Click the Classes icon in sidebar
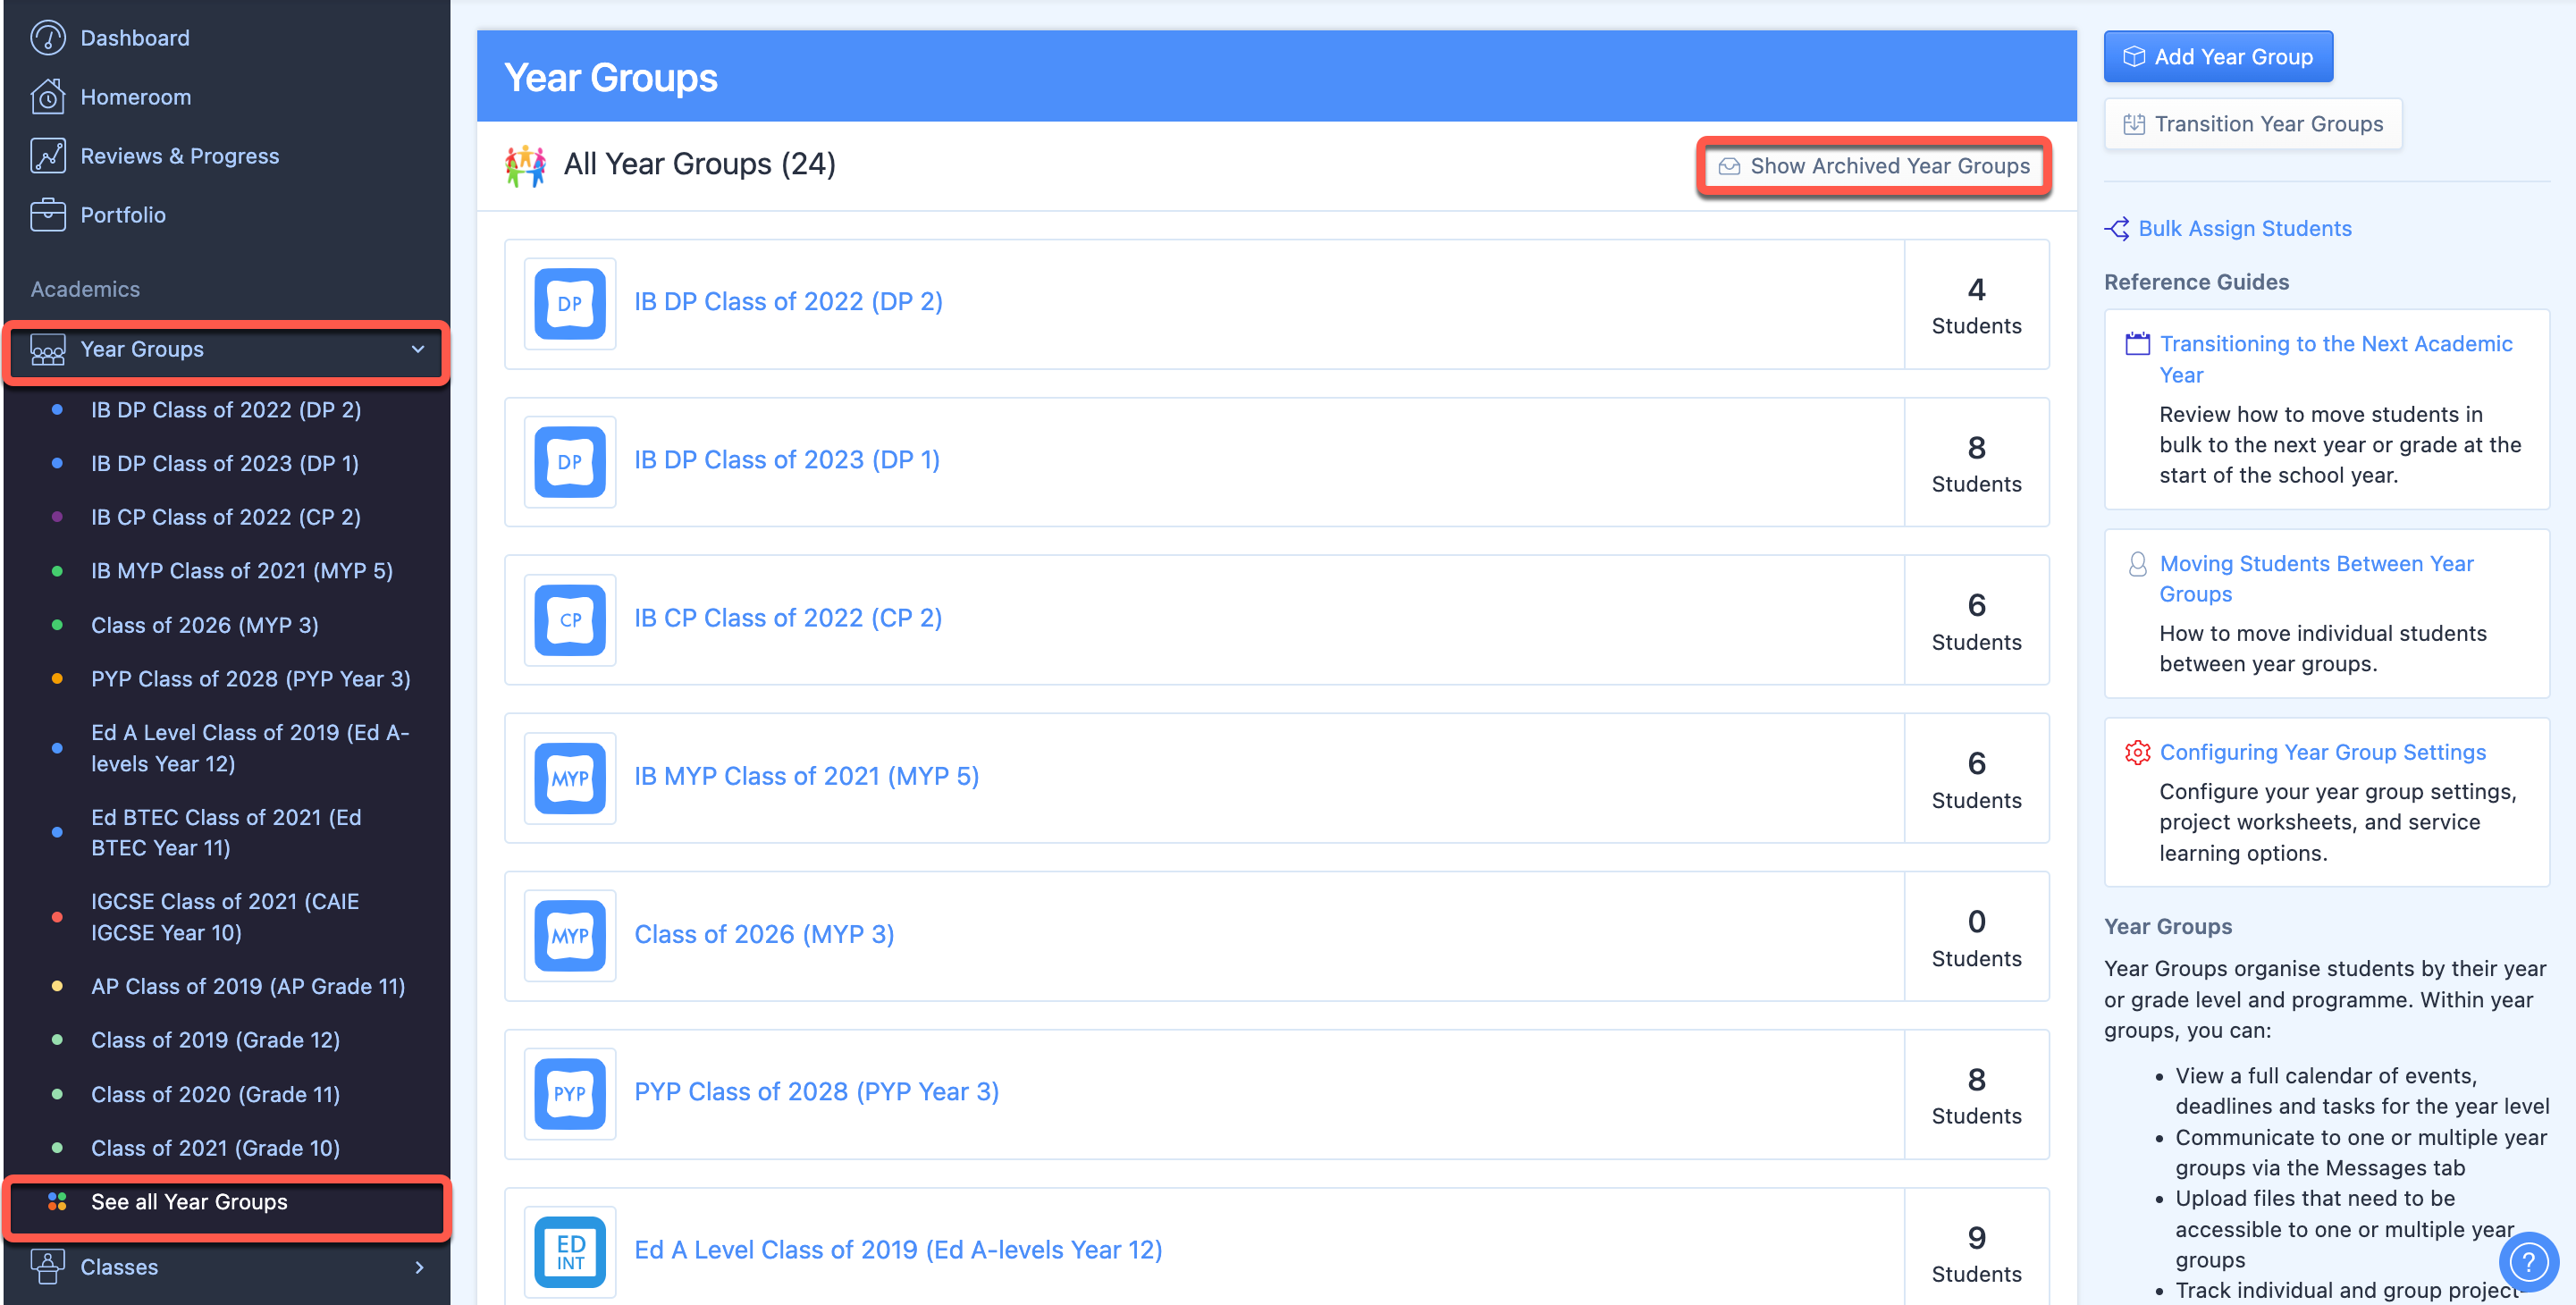 tap(48, 1267)
